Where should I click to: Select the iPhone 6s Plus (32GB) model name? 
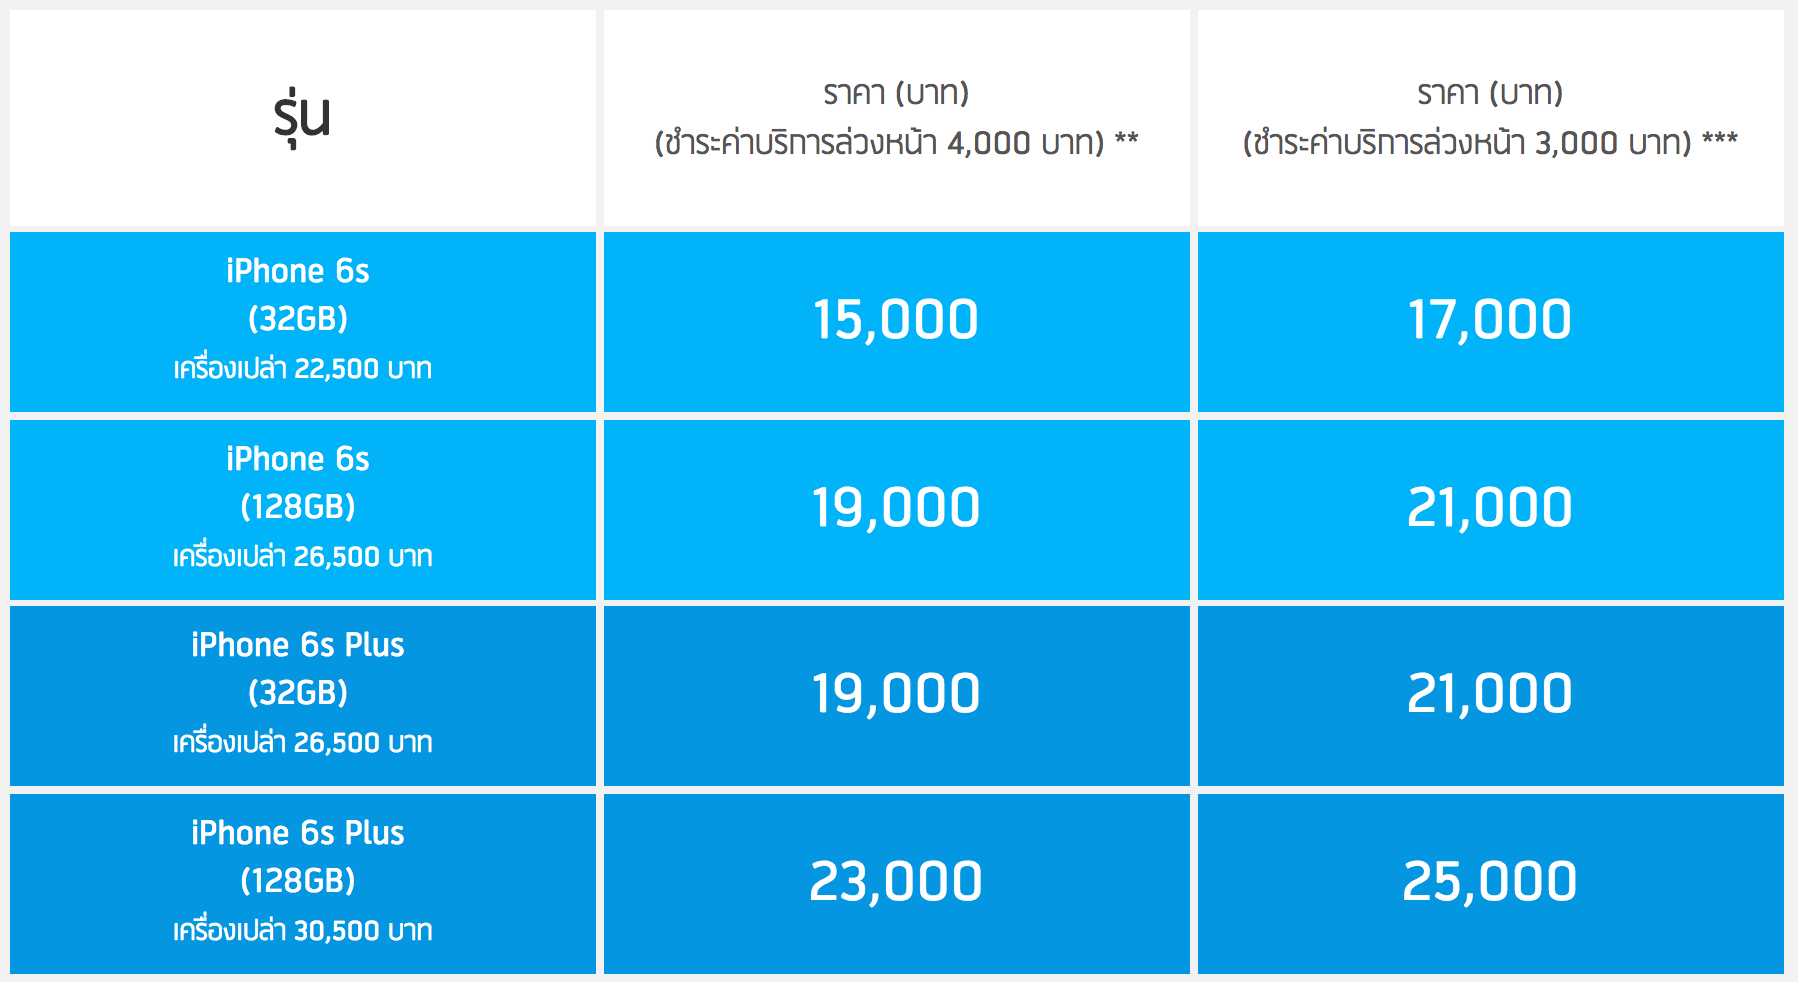(x=298, y=668)
